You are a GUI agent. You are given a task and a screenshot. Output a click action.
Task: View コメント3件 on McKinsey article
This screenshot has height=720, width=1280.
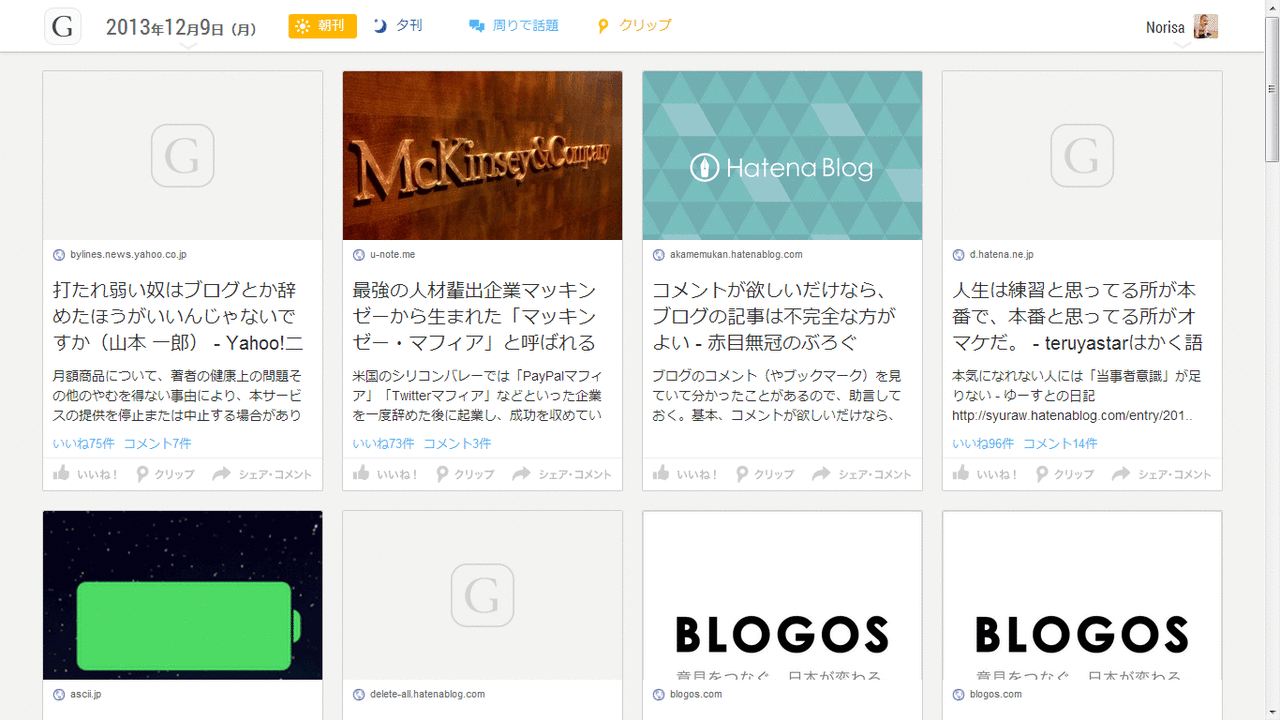457,443
